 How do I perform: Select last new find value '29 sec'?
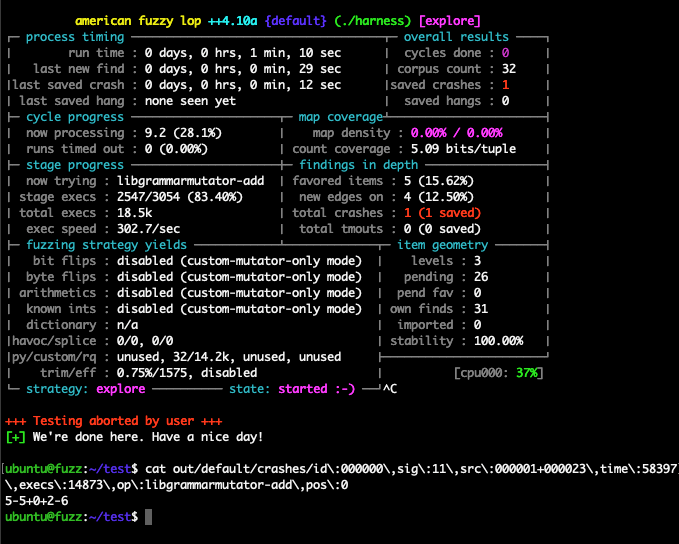[320, 69]
